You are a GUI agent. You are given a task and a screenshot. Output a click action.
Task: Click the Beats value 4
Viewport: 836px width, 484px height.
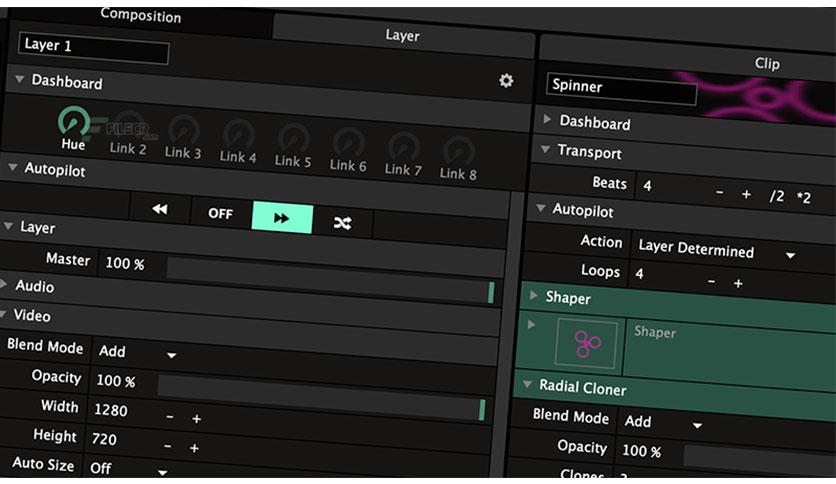click(x=647, y=186)
